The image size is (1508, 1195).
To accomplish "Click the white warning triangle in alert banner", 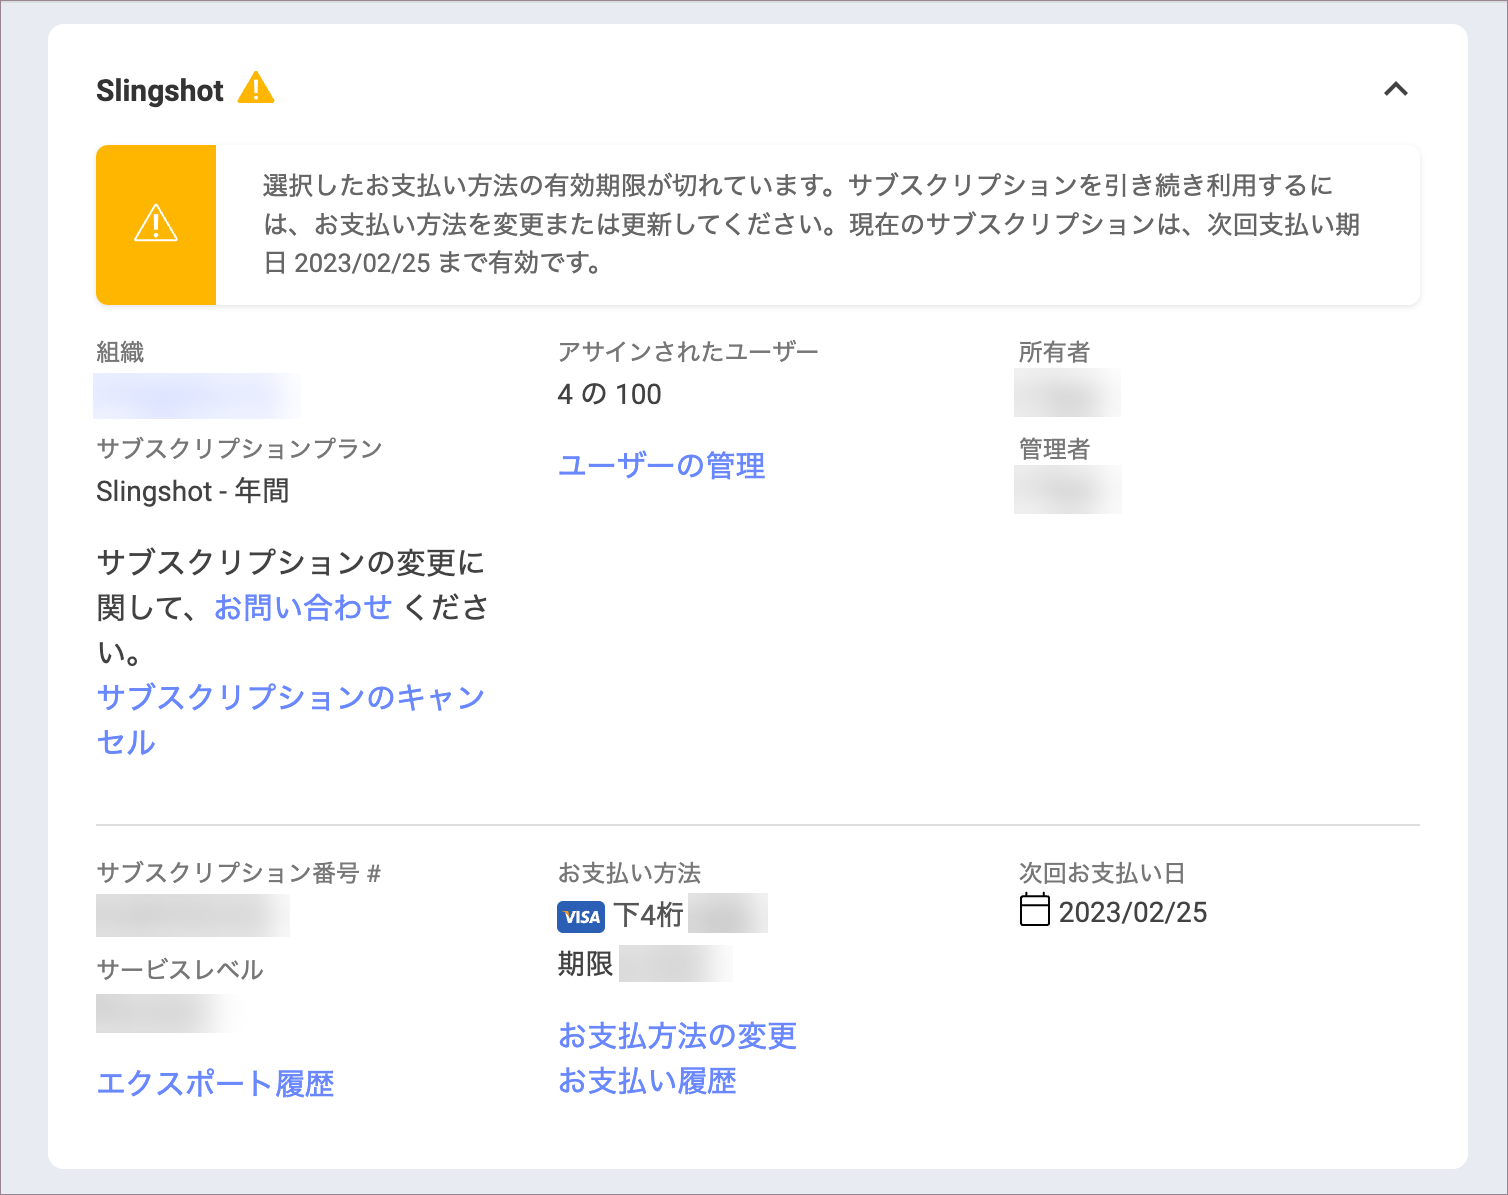I will click(156, 223).
